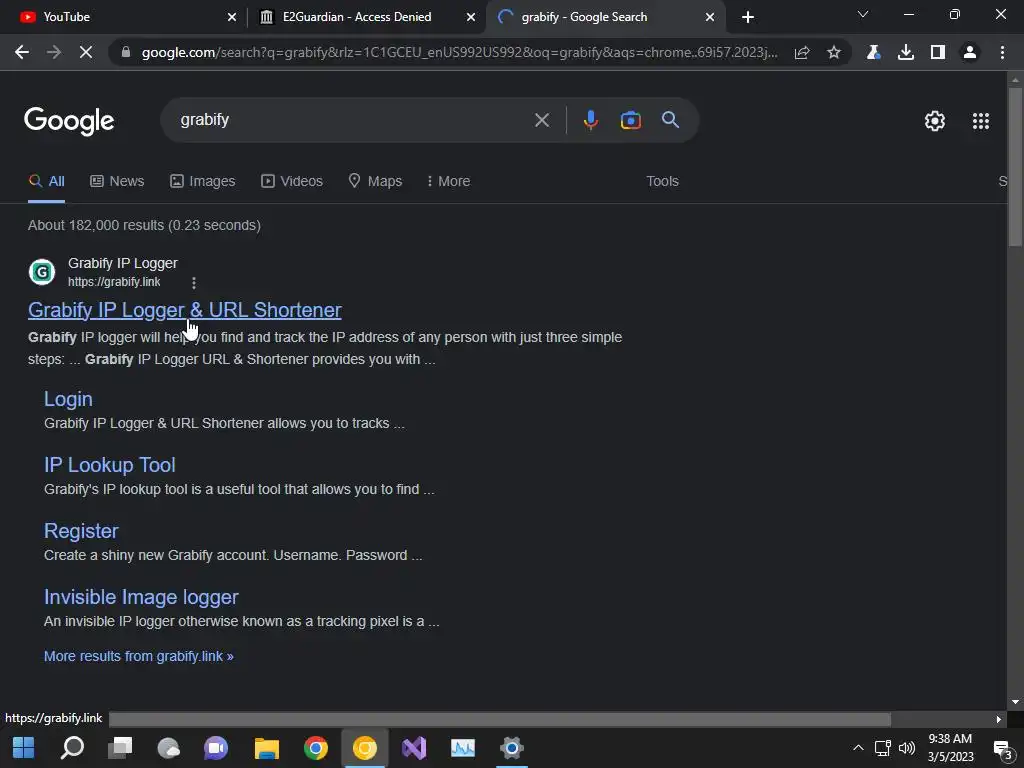Open the volume speaker control
Image resolution: width=1024 pixels, height=768 pixels.
pos(906,748)
